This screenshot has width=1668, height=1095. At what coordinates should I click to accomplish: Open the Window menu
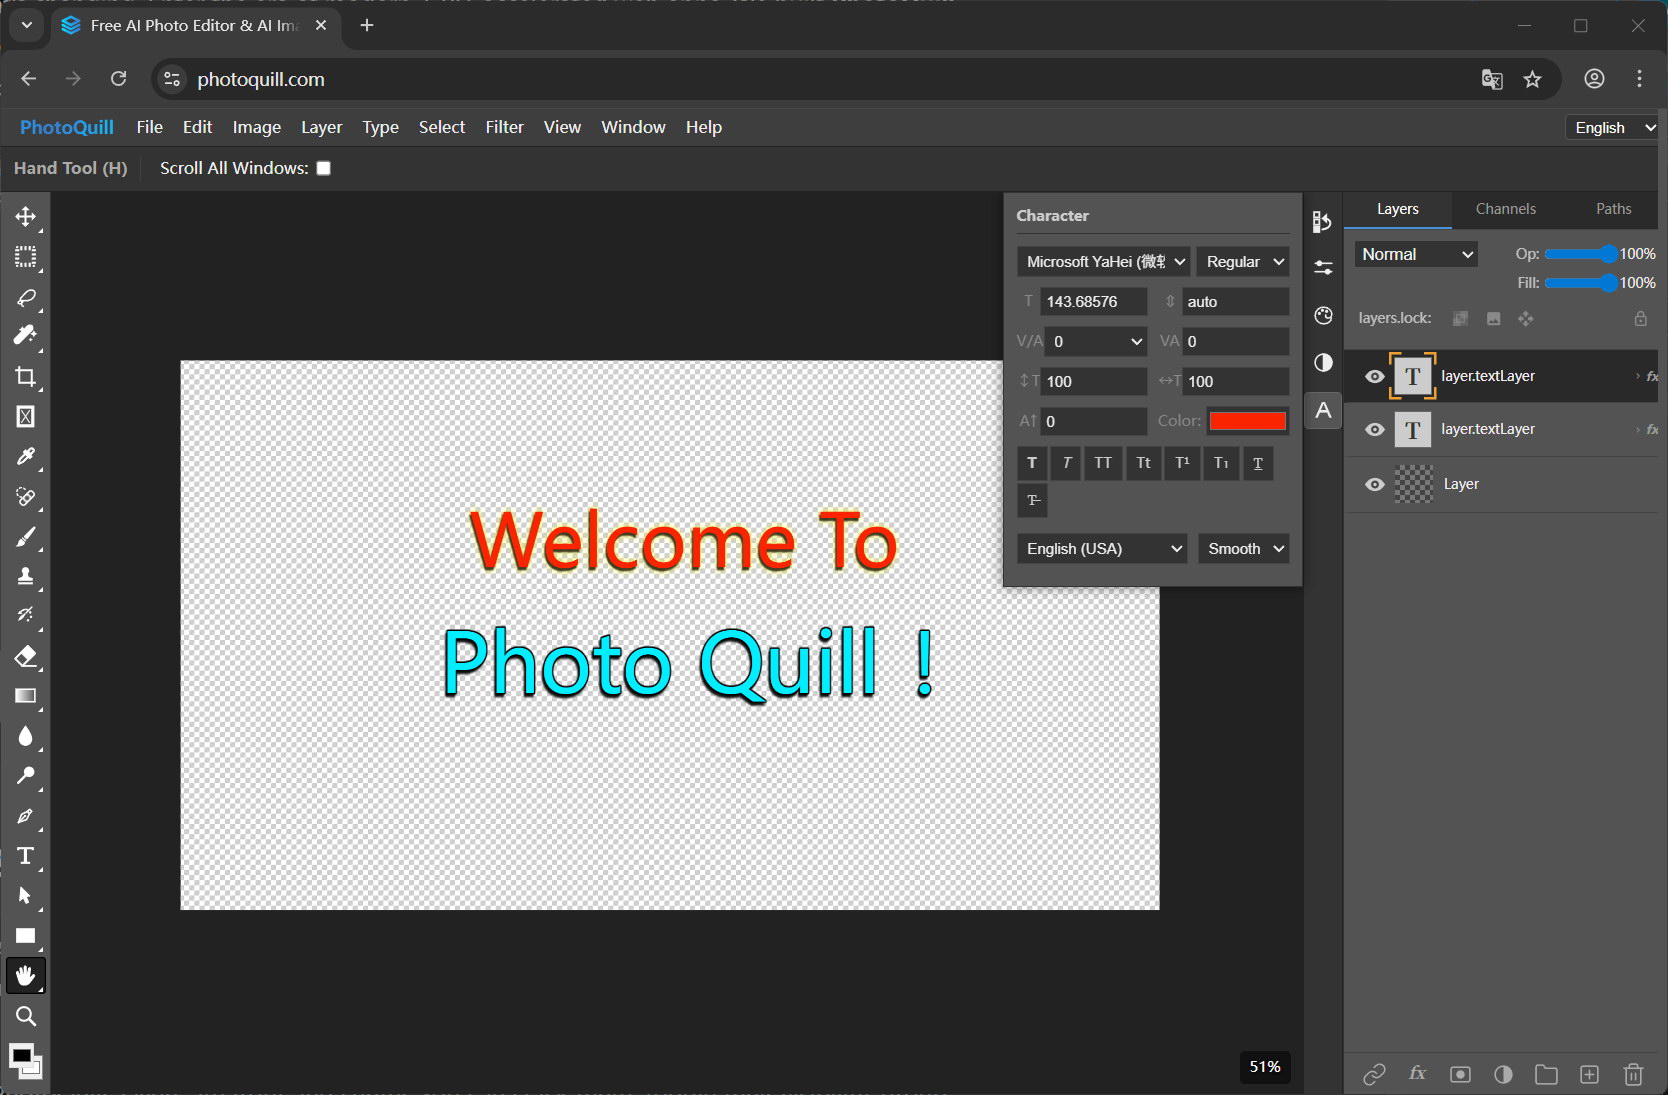pyautogui.click(x=633, y=127)
